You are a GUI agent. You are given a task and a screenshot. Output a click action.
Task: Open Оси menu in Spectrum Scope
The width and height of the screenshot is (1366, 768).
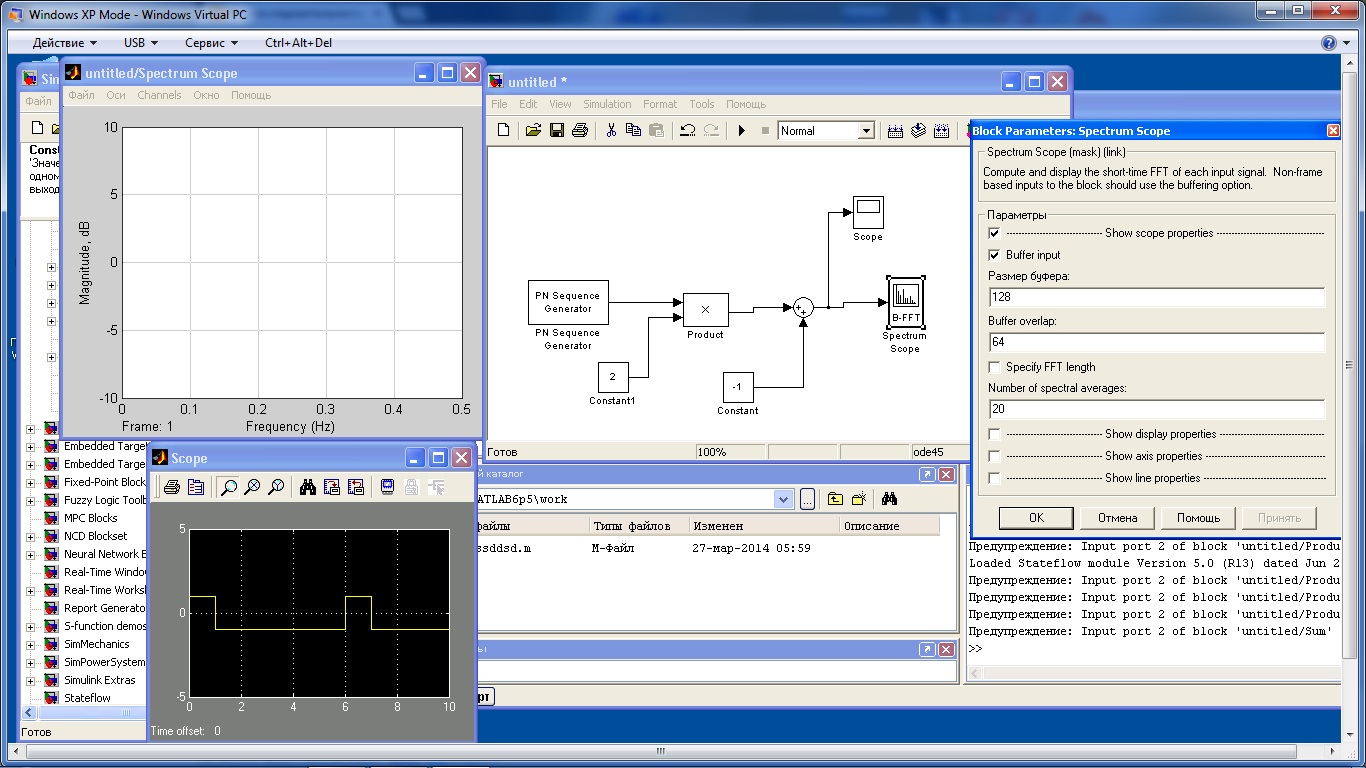click(116, 95)
